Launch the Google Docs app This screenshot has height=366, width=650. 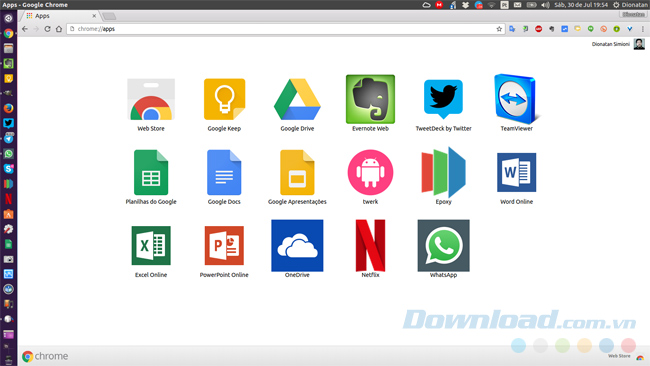(224, 172)
